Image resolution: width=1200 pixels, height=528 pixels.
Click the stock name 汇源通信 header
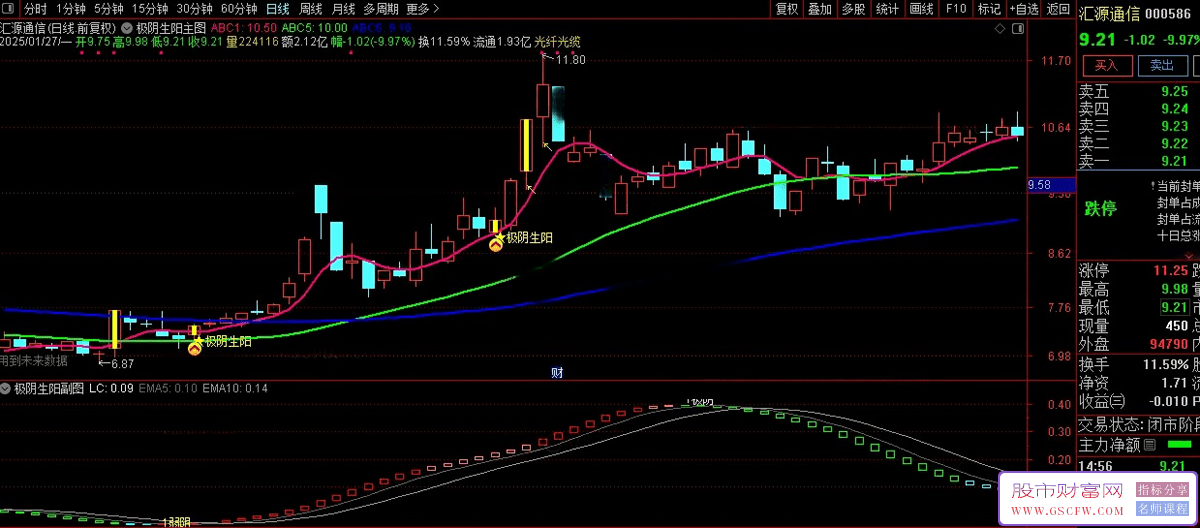(x=1107, y=13)
